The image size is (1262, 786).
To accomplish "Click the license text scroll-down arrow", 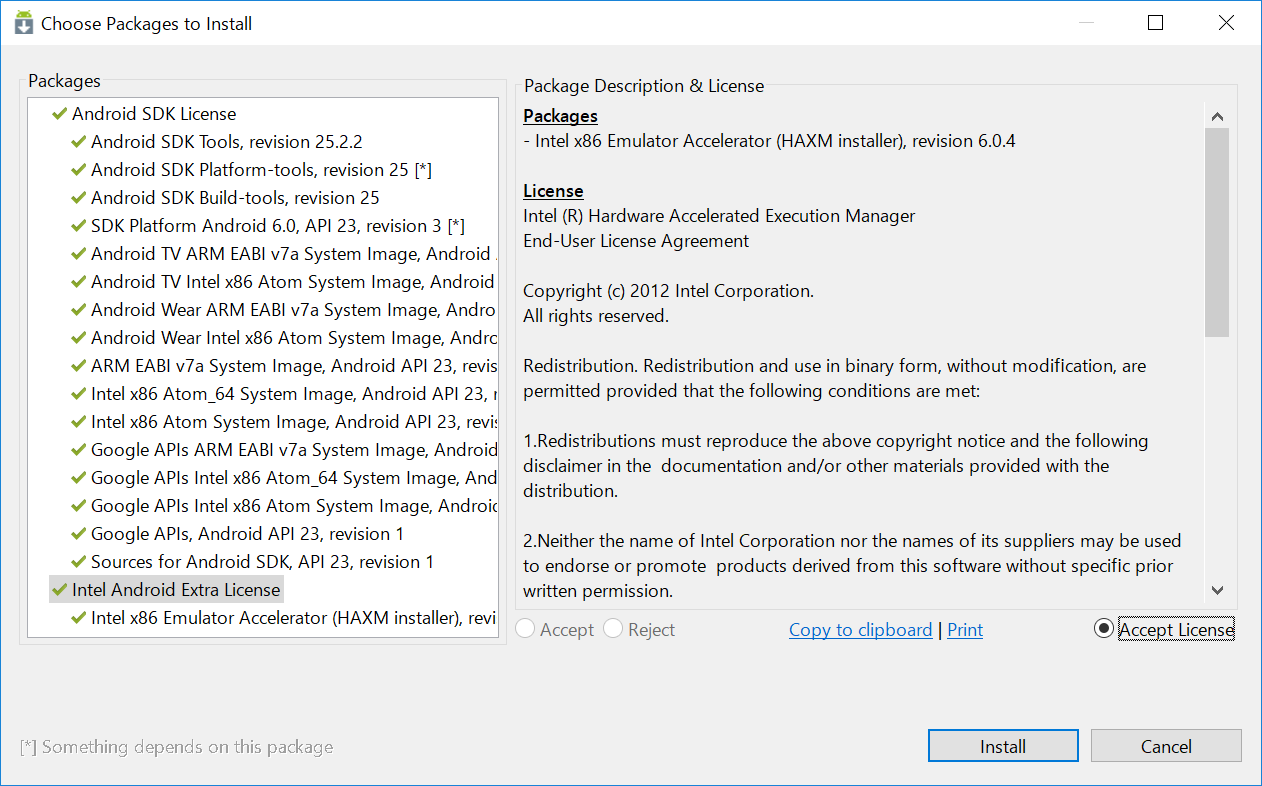I will pyautogui.click(x=1217, y=590).
